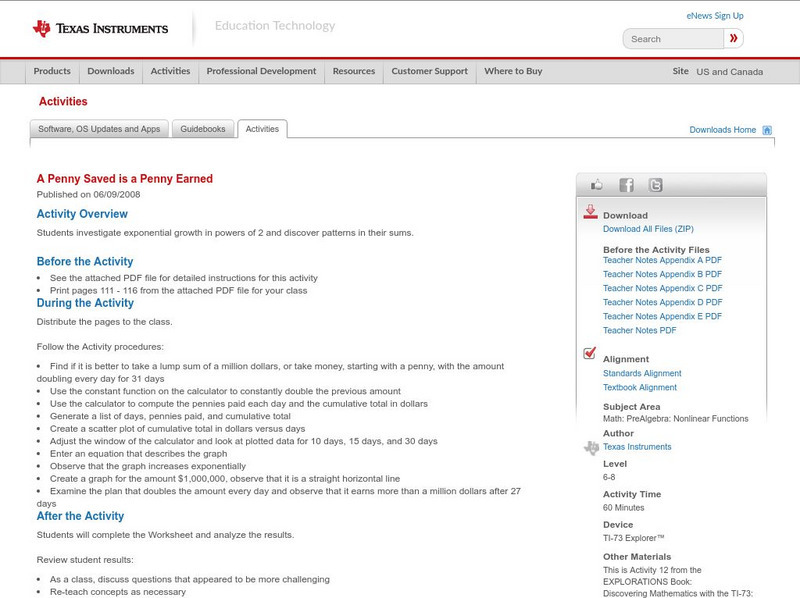Open the Texas Instruments author link
The height and width of the screenshot is (598, 800).
point(637,447)
